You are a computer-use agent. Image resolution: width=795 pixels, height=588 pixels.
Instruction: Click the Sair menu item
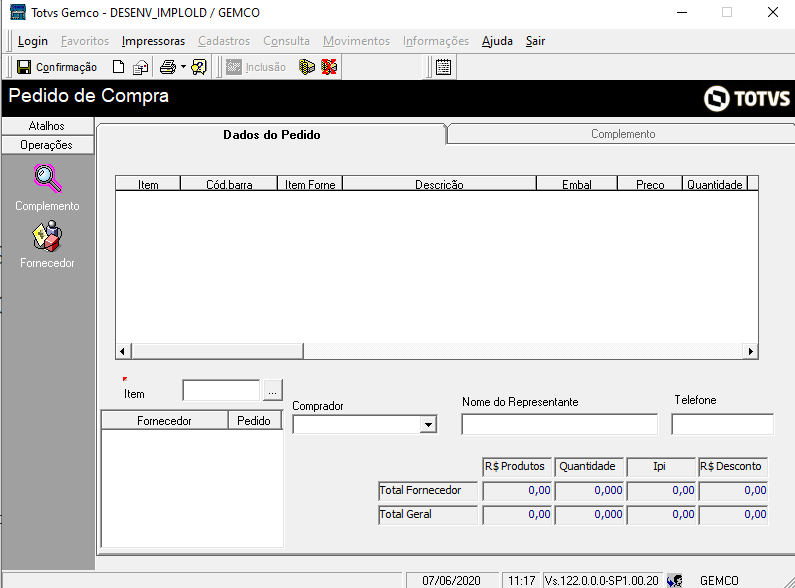coord(535,41)
